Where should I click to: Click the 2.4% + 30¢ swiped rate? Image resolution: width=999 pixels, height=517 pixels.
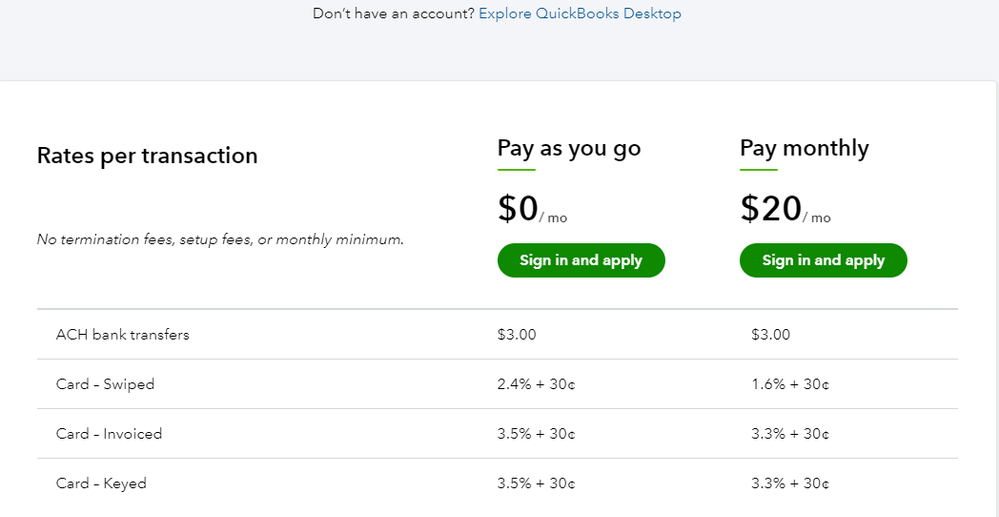536,384
